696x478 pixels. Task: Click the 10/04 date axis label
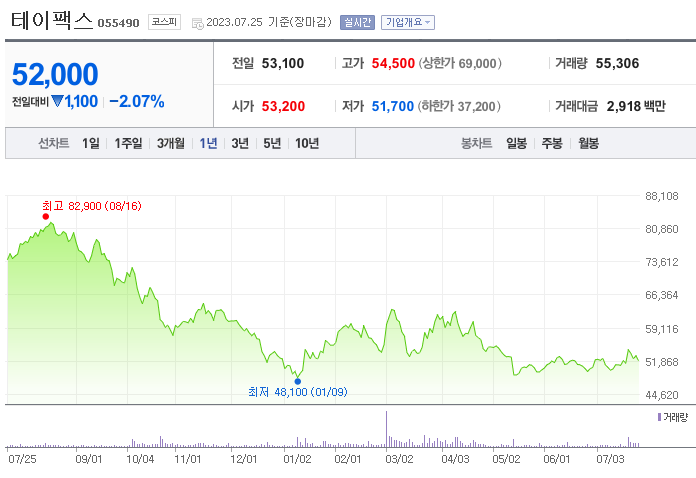tap(140, 459)
